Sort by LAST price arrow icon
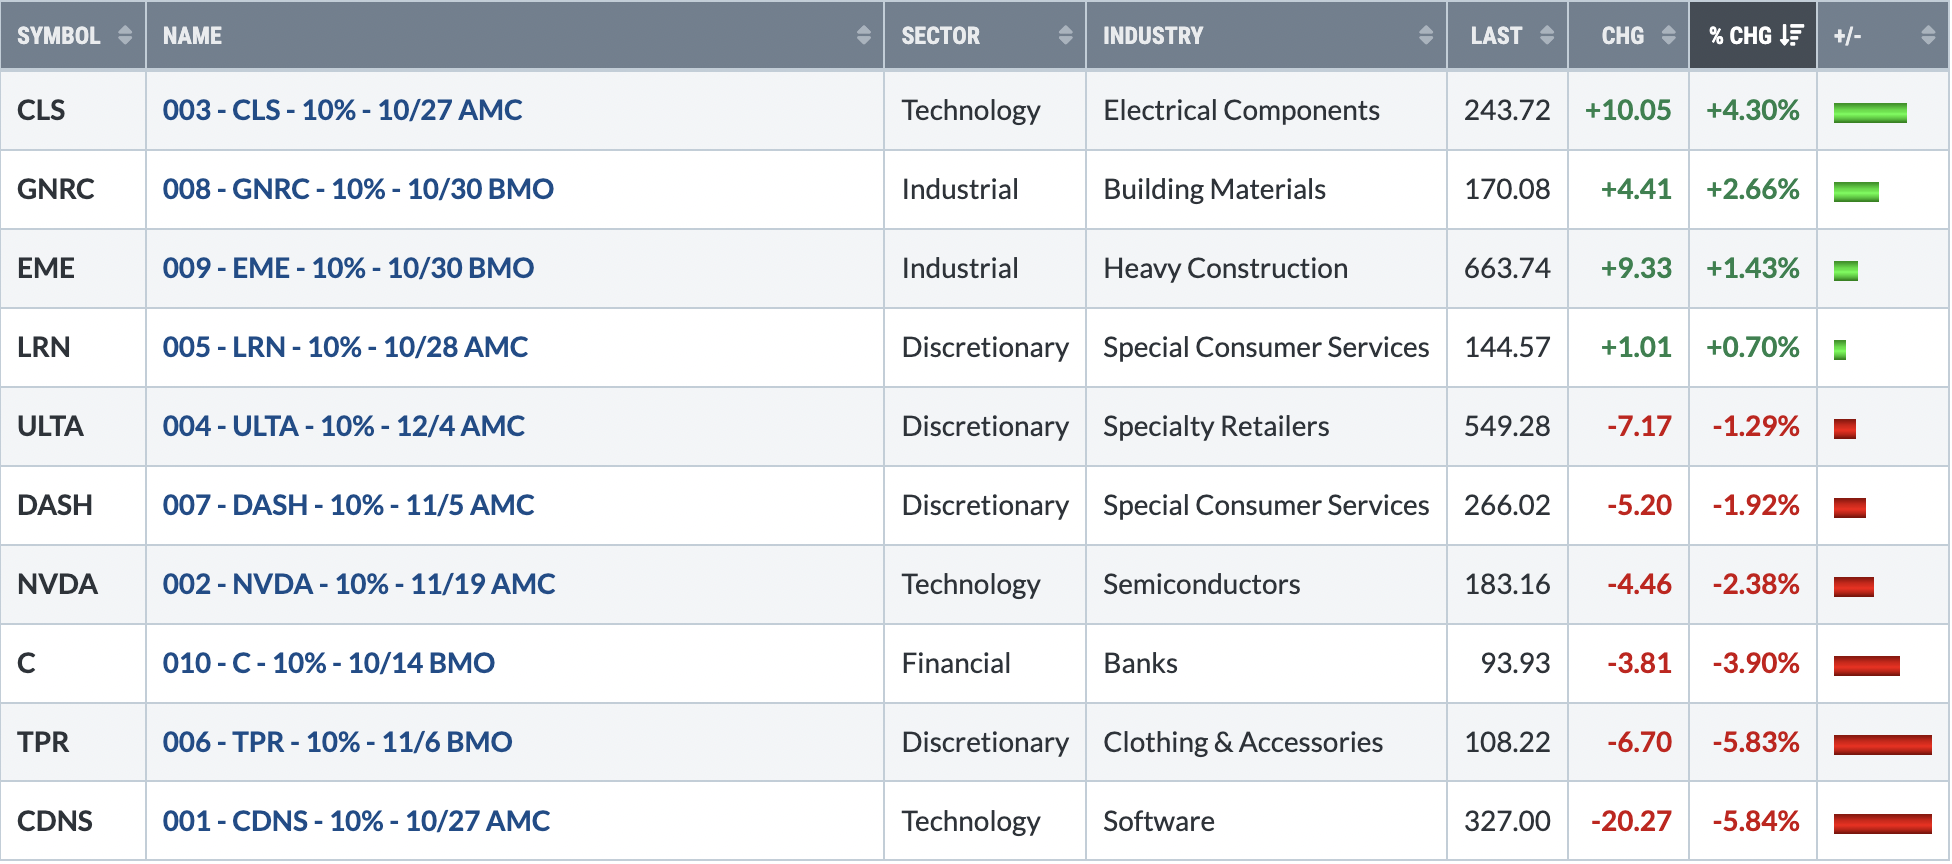The width and height of the screenshot is (1952, 864). [1547, 36]
